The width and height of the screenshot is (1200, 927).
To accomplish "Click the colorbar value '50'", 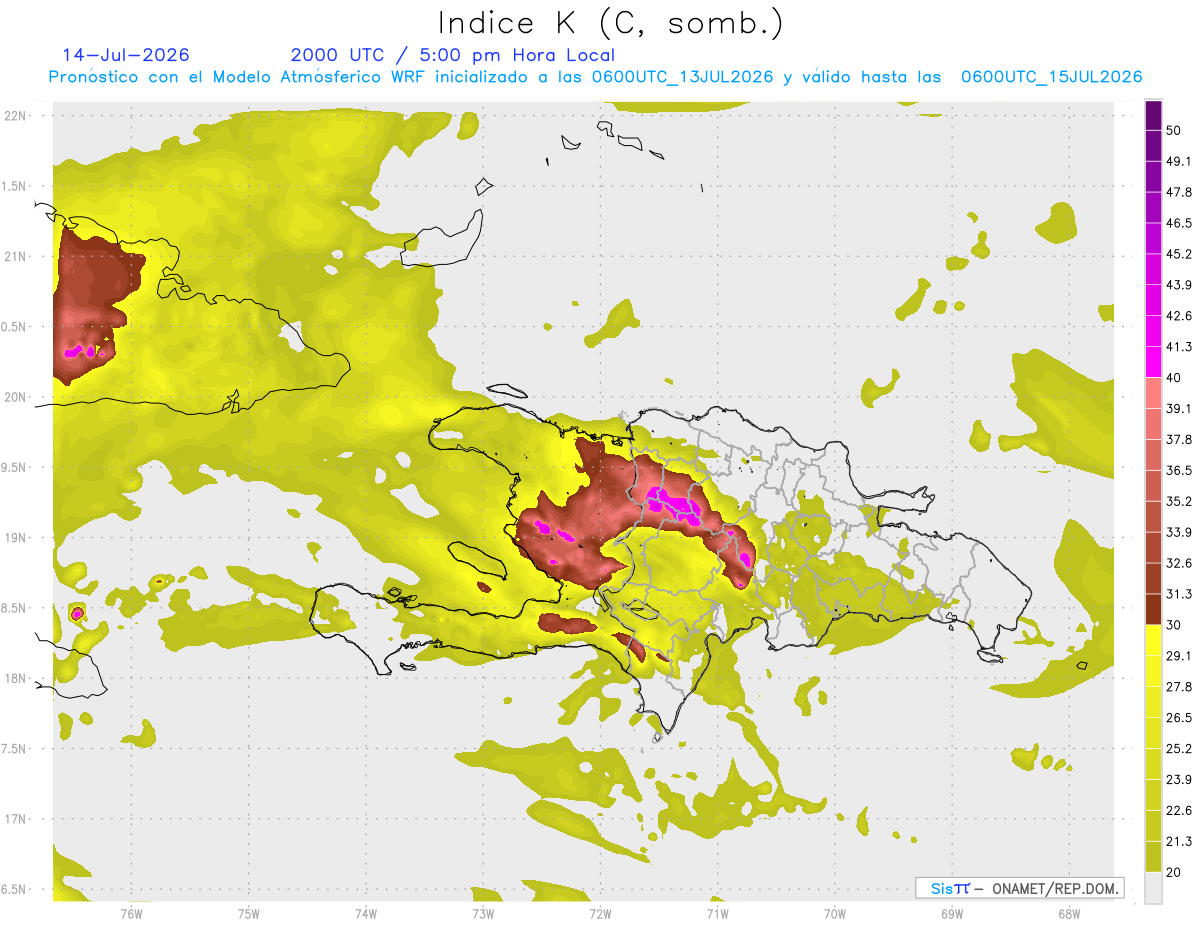I will click(x=1175, y=130).
